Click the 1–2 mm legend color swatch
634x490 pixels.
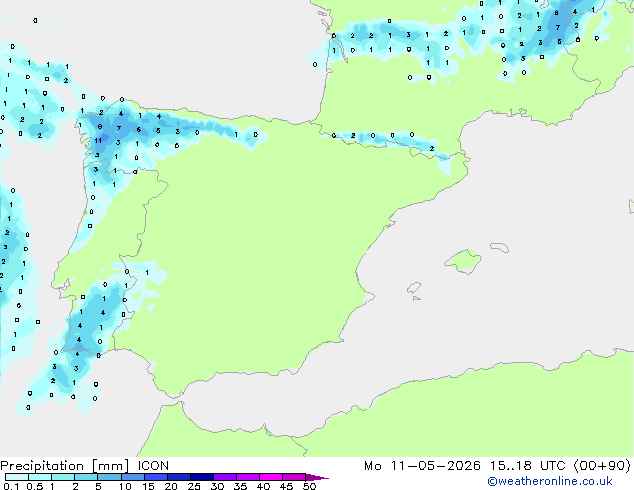point(63,477)
